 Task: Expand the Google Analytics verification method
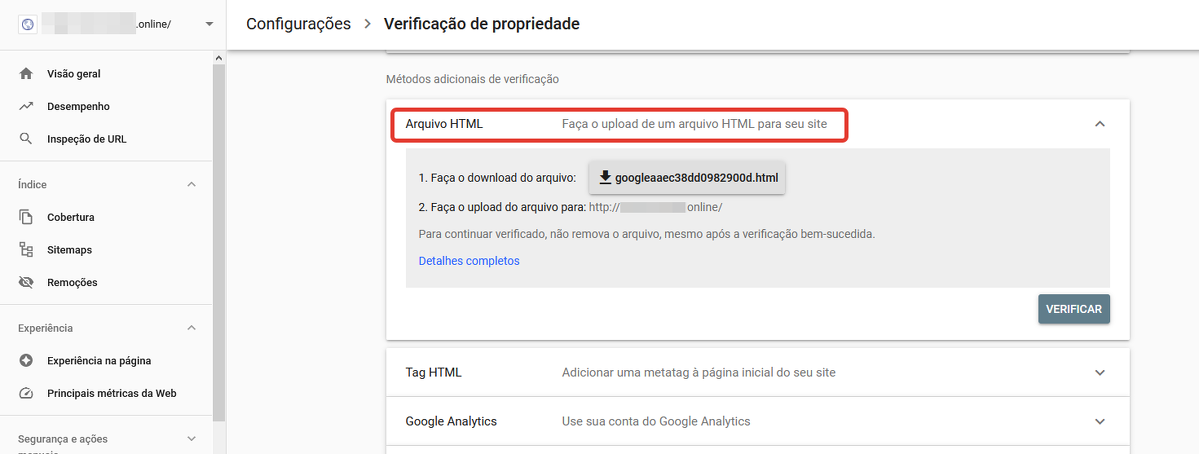(x=1100, y=421)
